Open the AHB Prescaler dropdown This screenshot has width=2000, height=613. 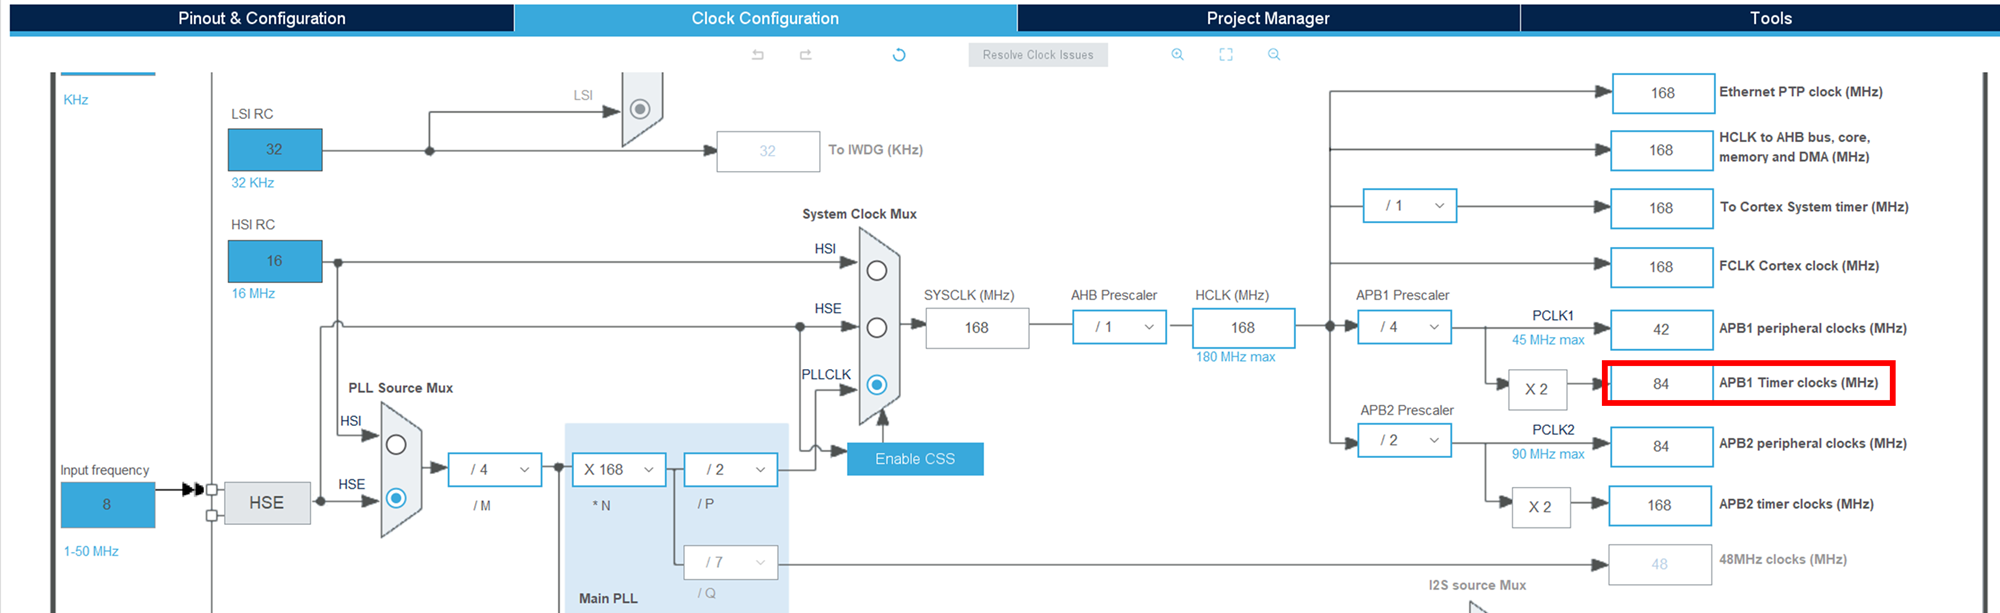point(1119,327)
